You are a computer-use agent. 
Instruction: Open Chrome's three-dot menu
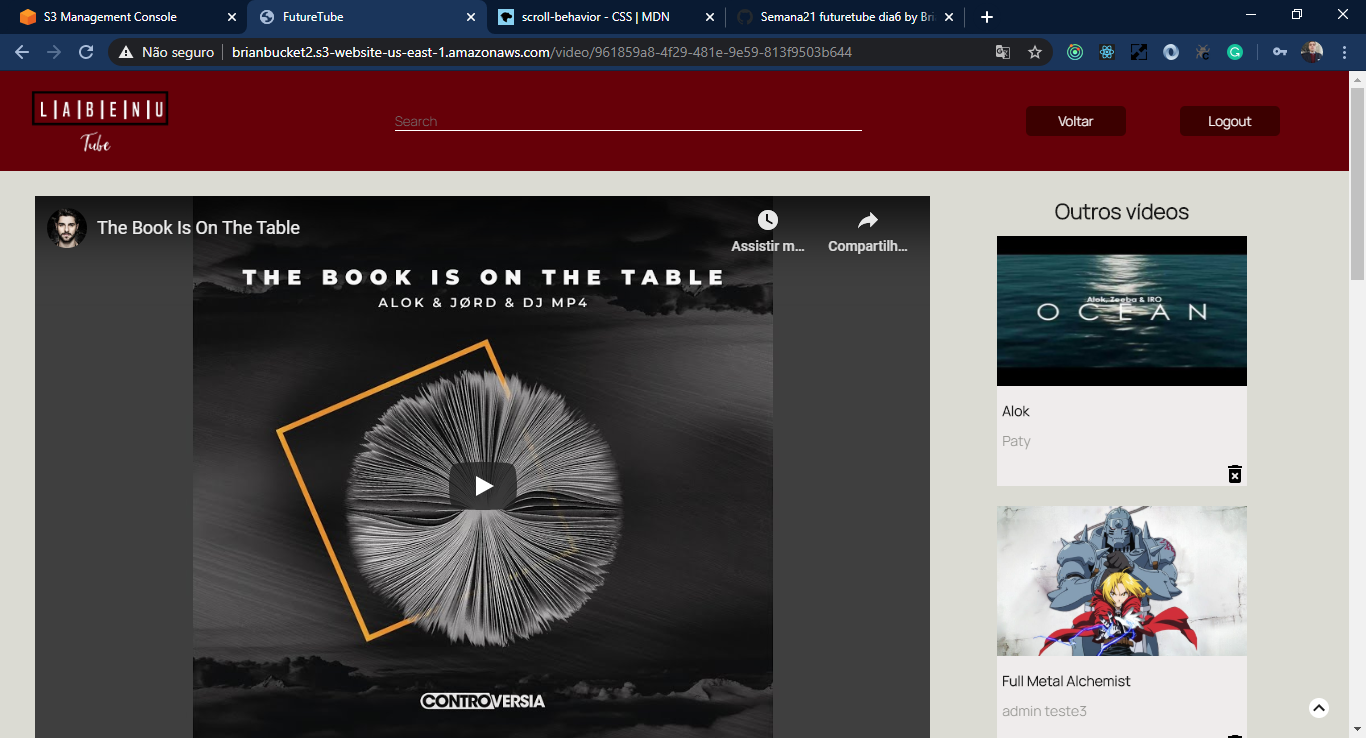(x=1343, y=52)
